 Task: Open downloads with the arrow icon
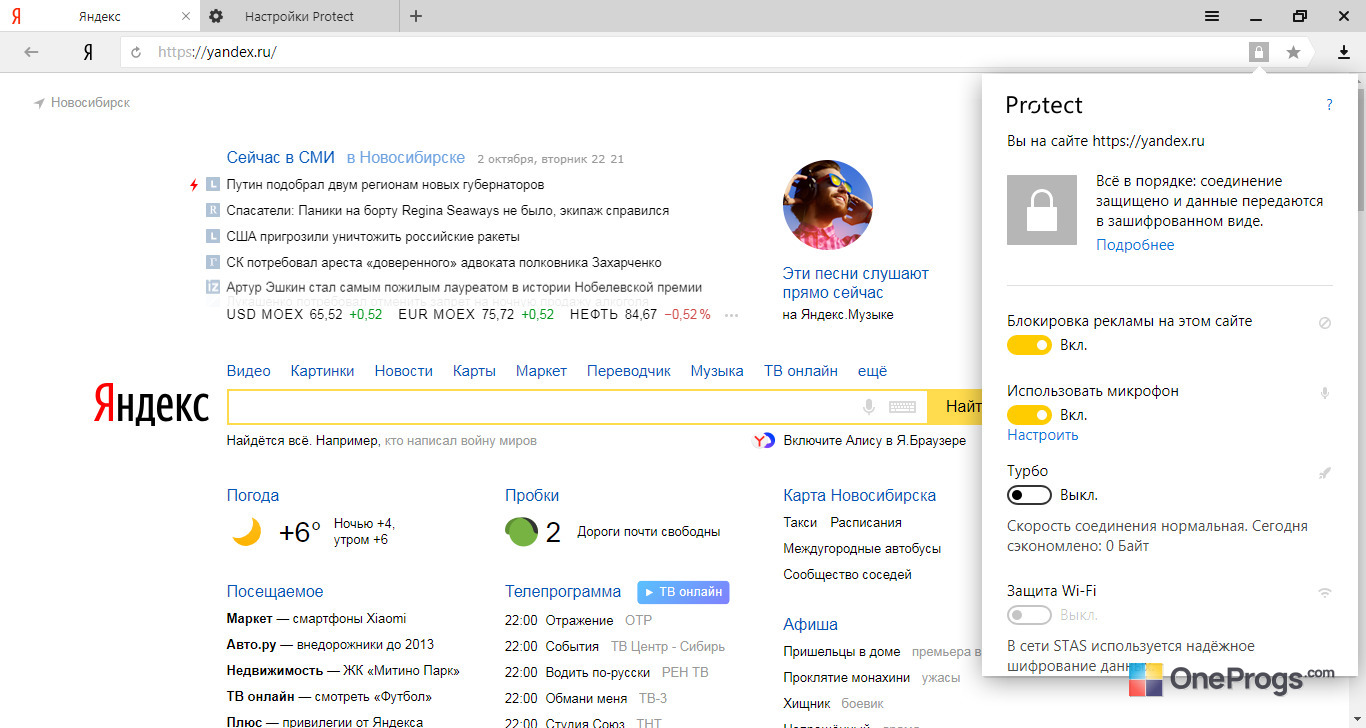(1345, 52)
